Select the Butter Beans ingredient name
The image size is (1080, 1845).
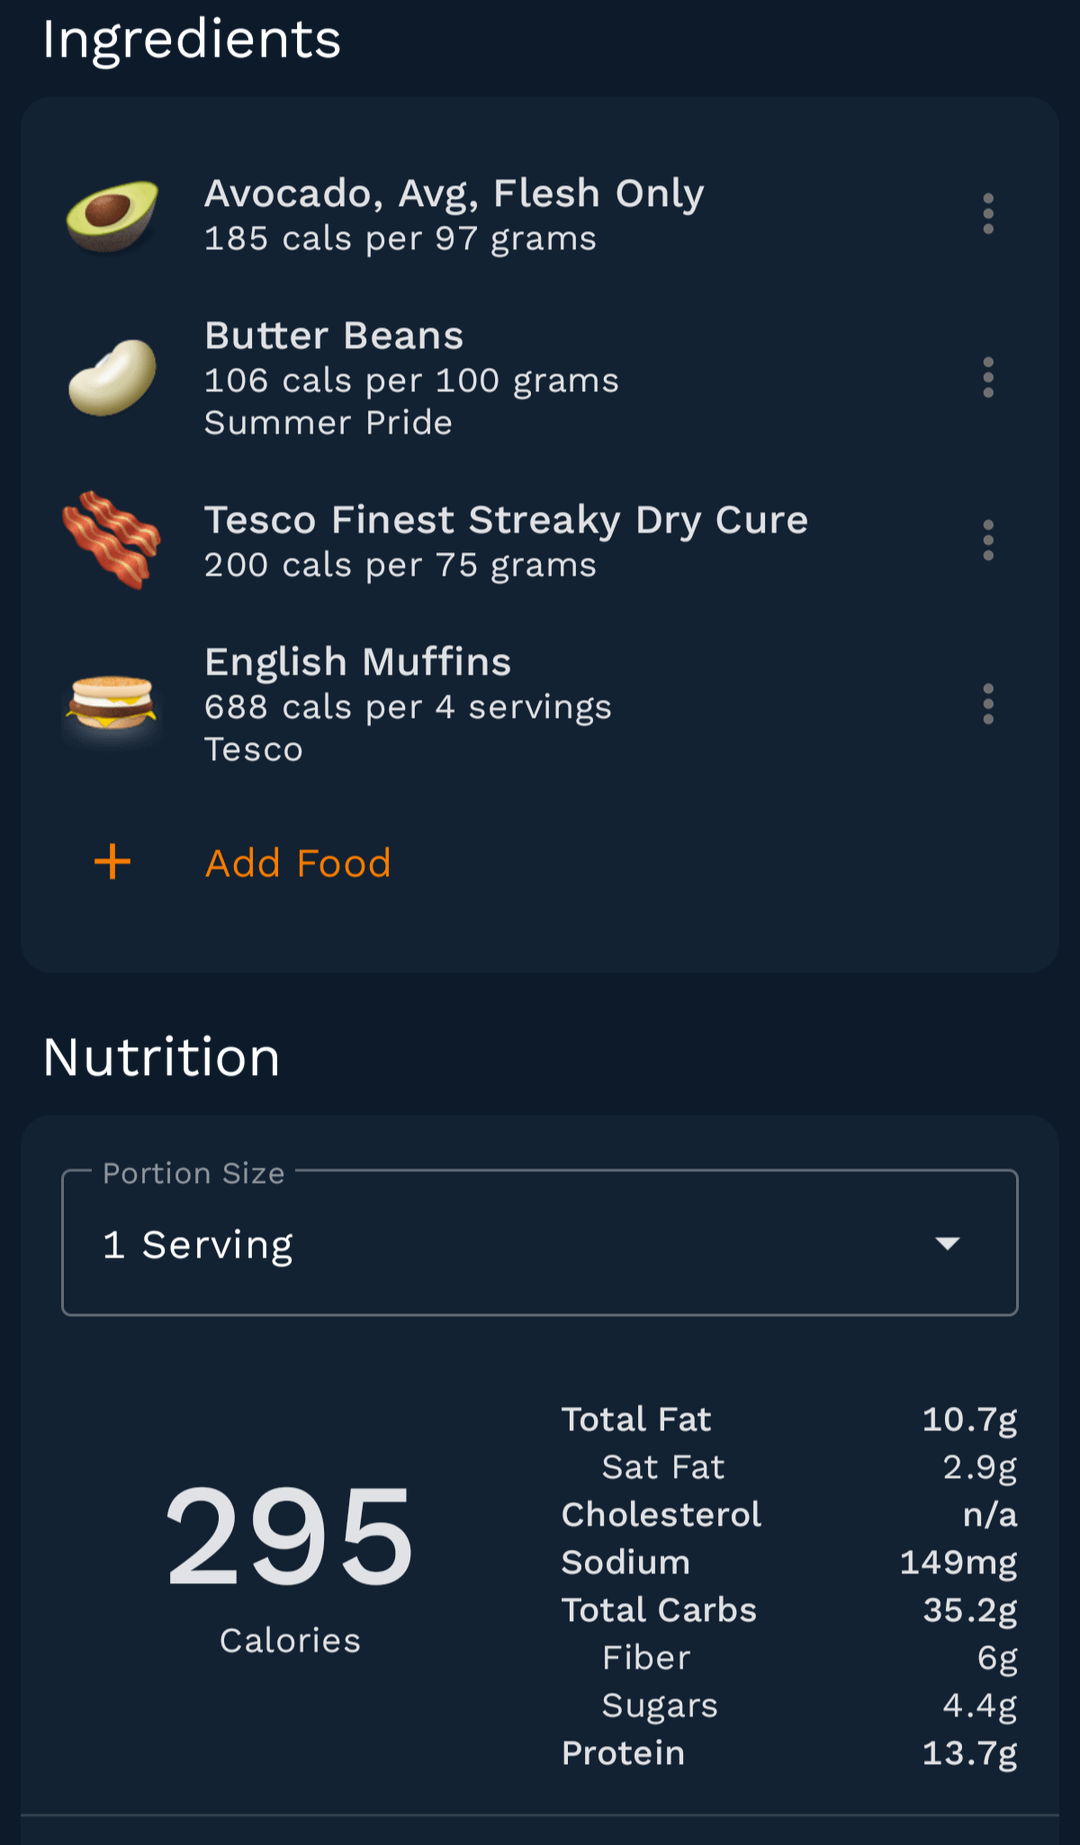coord(334,336)
